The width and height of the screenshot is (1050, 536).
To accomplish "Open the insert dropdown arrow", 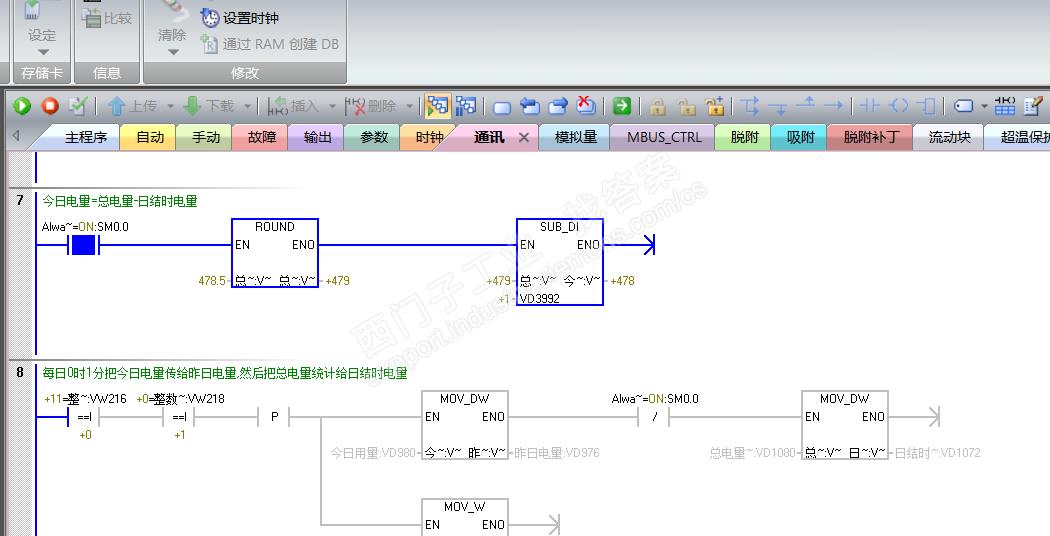I will tap(331, 106).
